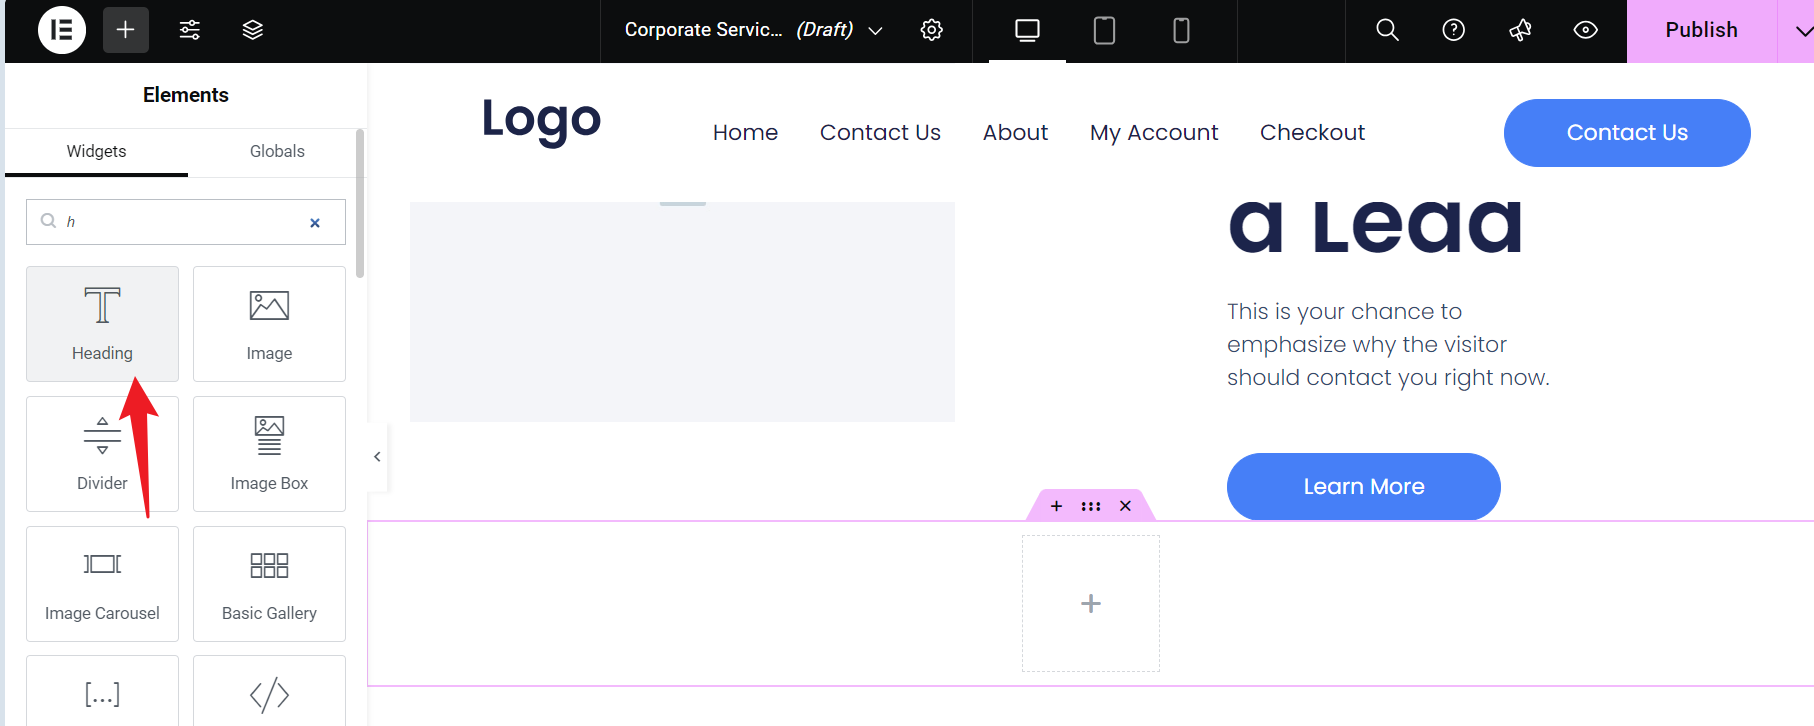Collapse the Elements side panel
The width and height of the screenshot is (1814, 726).
(x=377, y=457)
